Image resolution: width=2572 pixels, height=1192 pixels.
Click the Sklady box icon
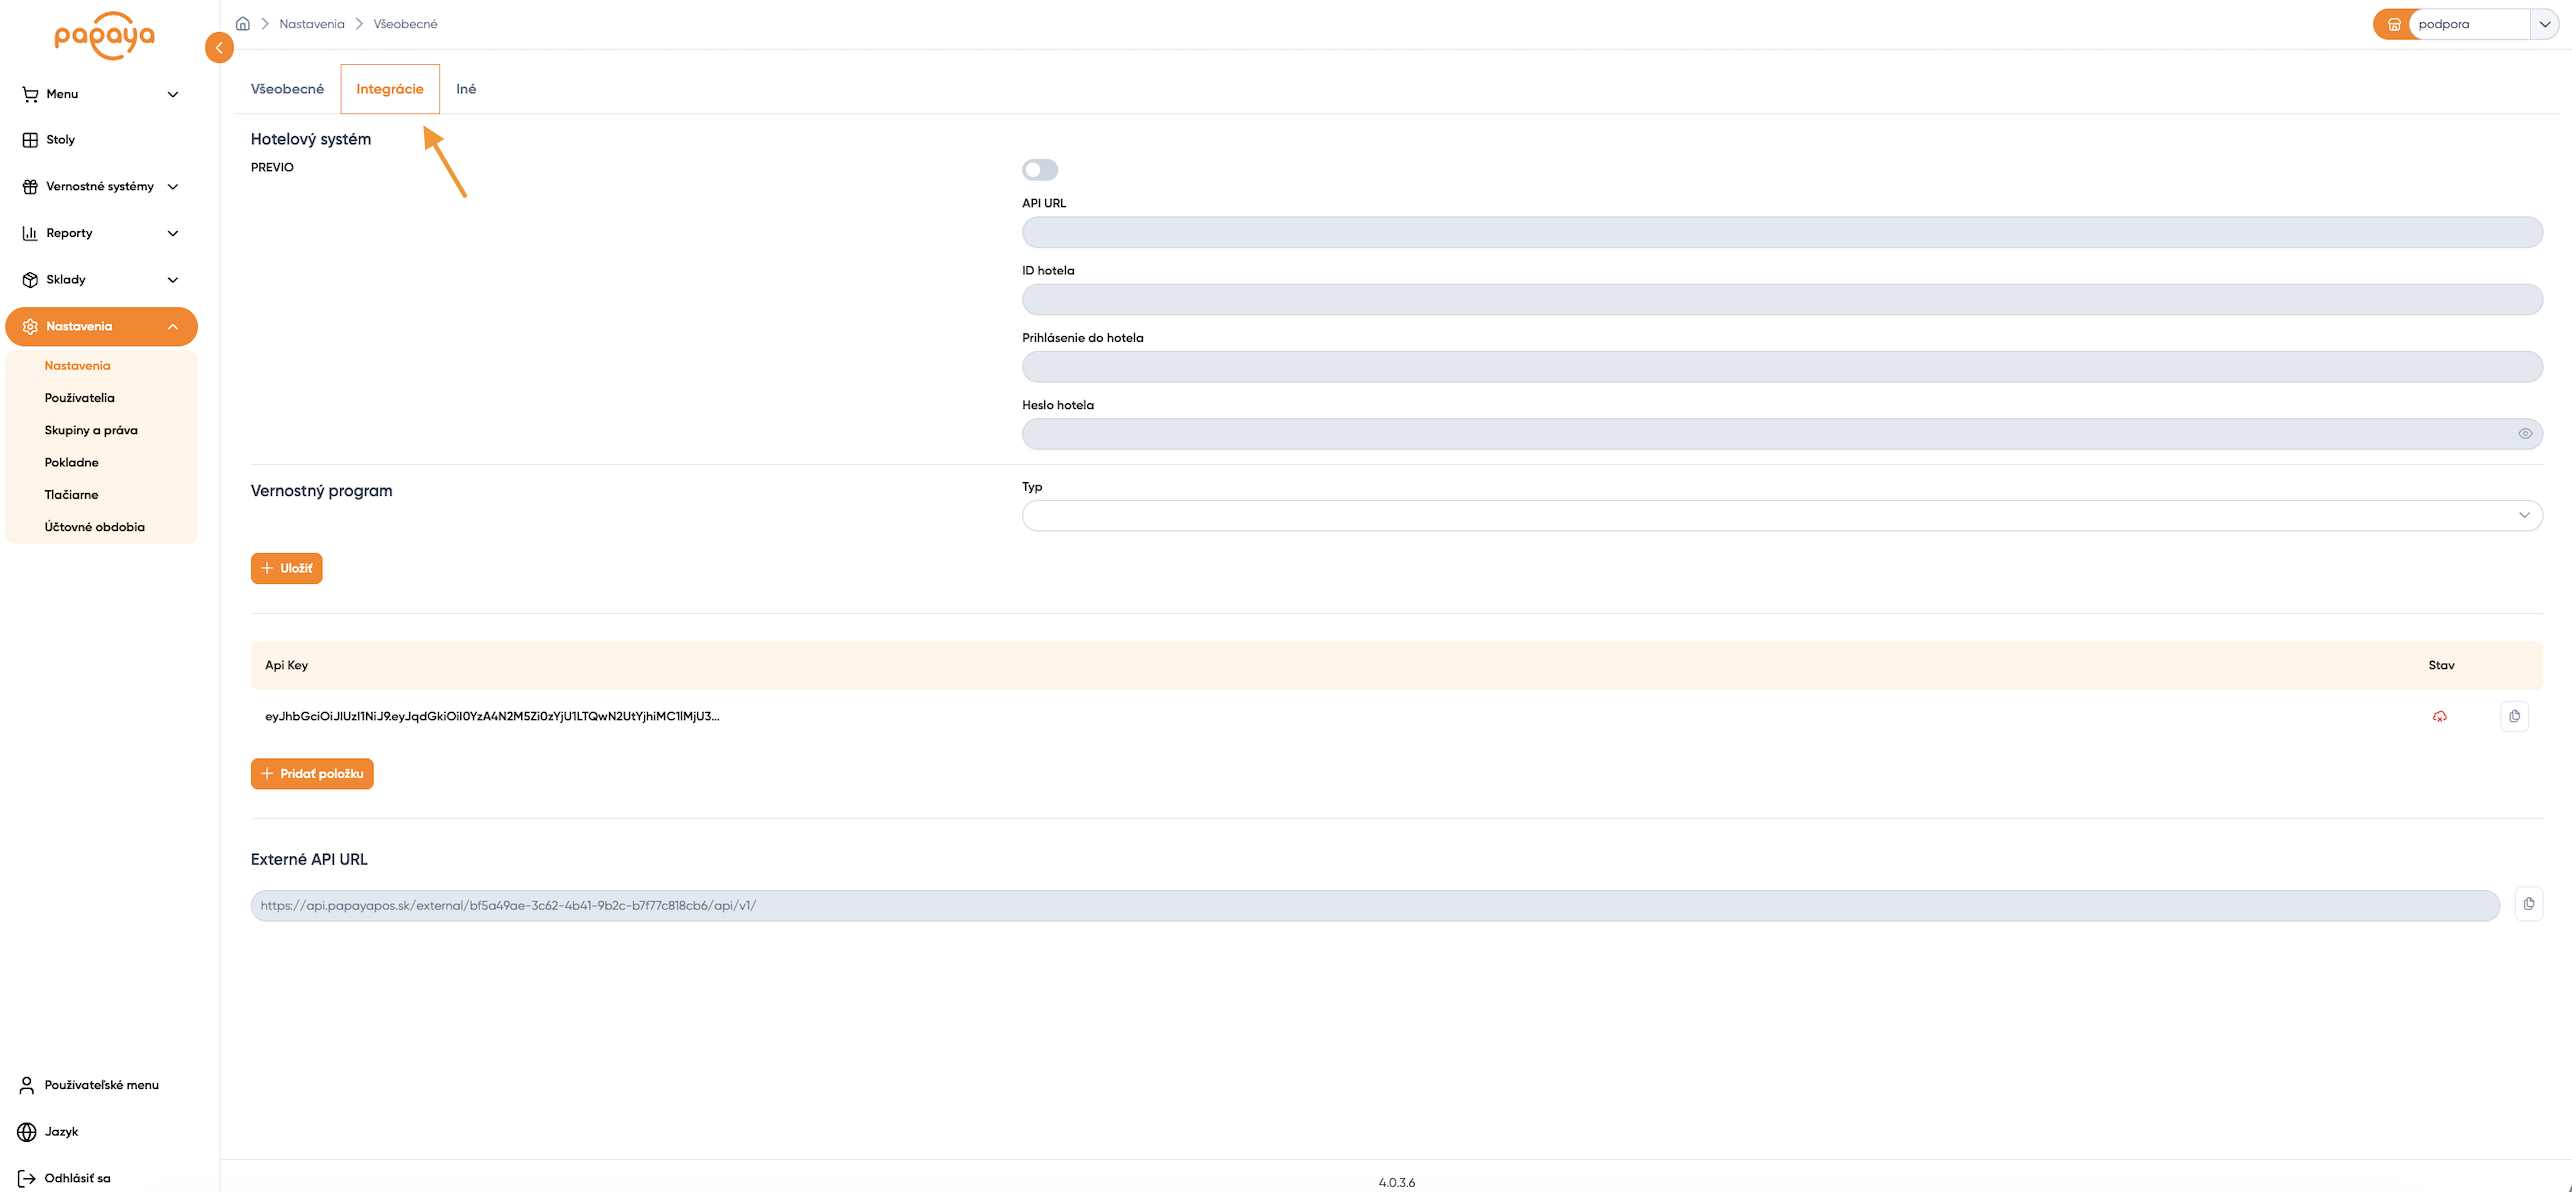click(x=30, y=280)
